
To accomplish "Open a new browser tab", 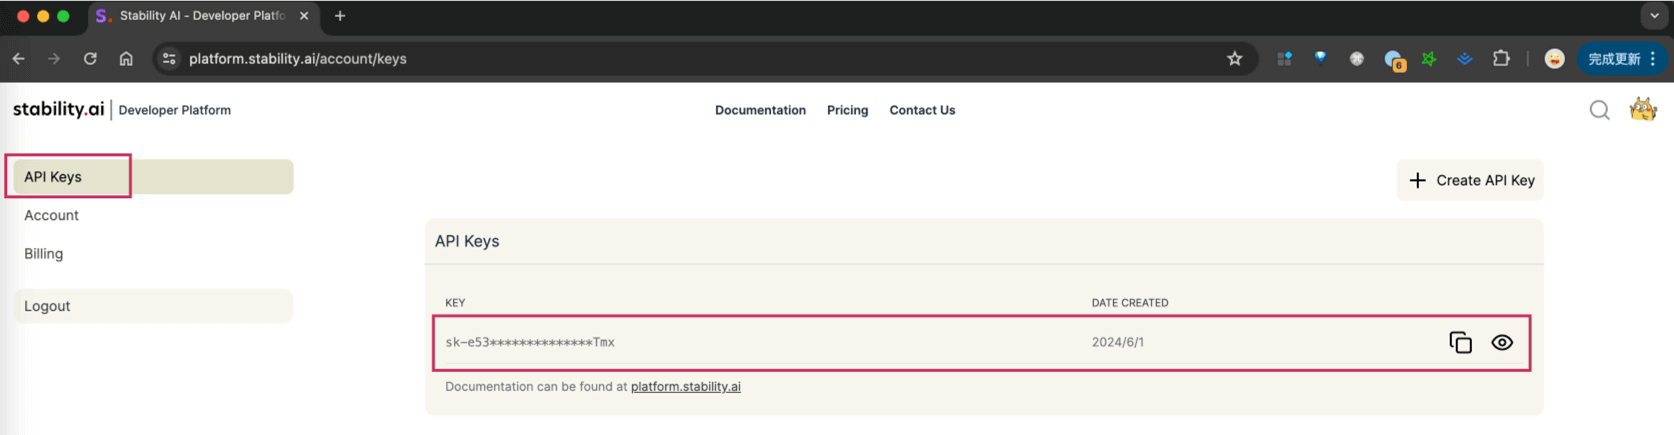I will (340, 16).
